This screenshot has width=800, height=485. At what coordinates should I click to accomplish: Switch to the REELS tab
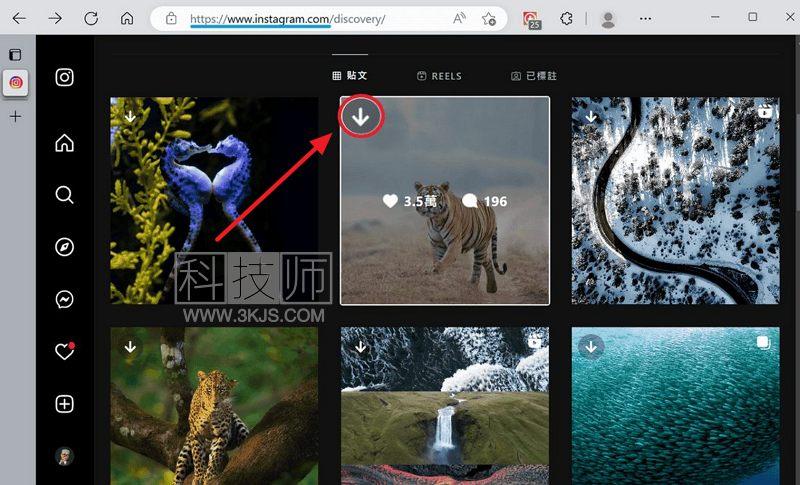[x=439, y=76]
